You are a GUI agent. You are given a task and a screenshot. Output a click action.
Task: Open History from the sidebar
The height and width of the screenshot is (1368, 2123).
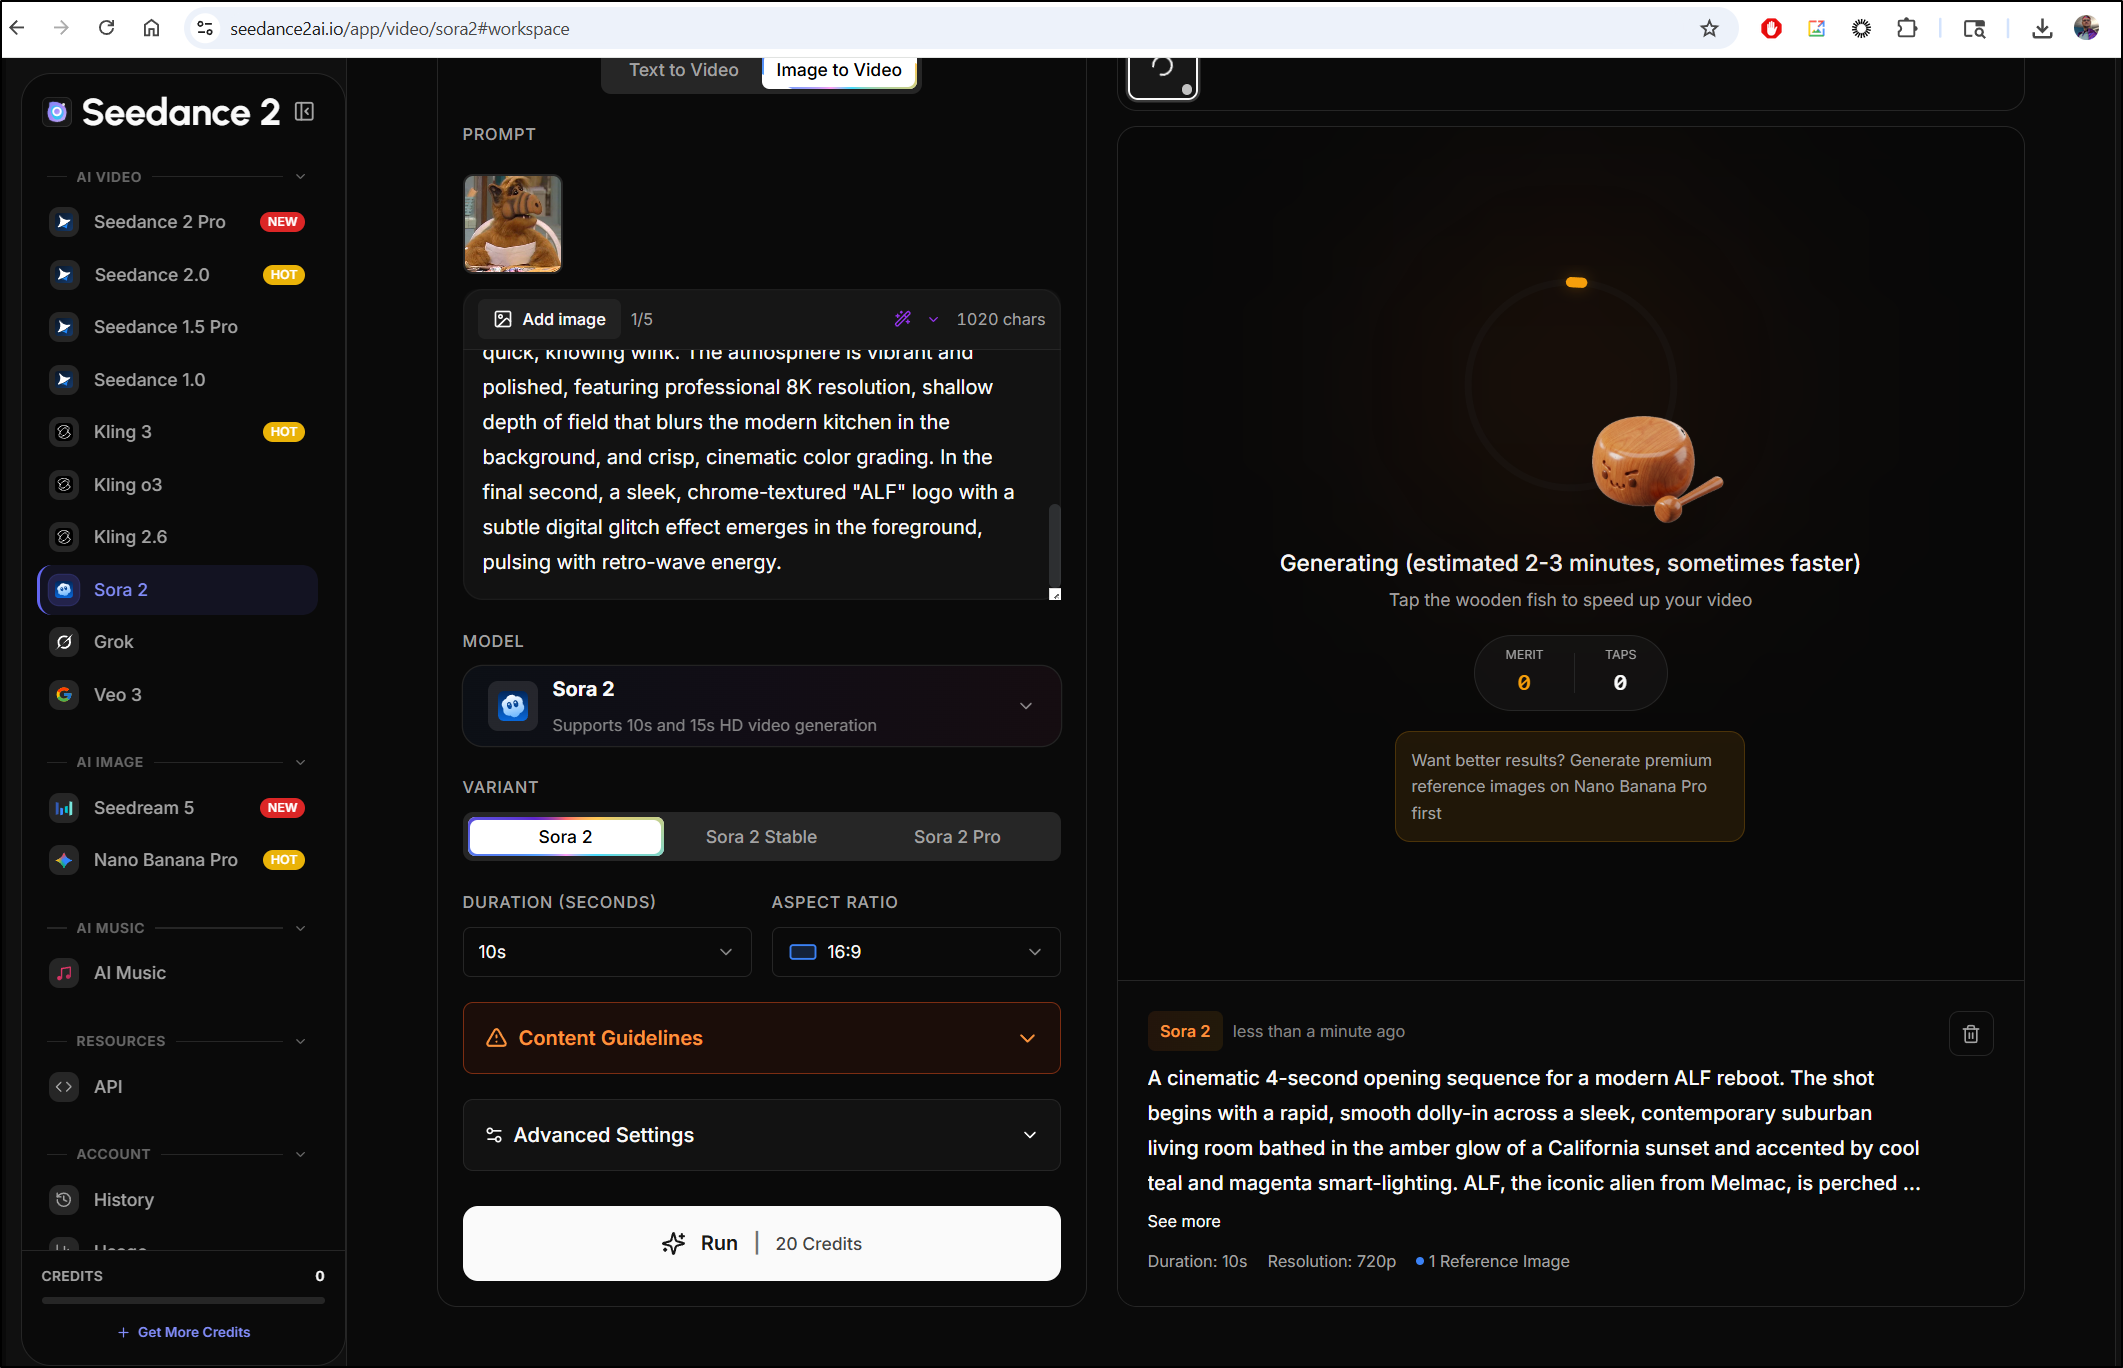[124, 1199]
